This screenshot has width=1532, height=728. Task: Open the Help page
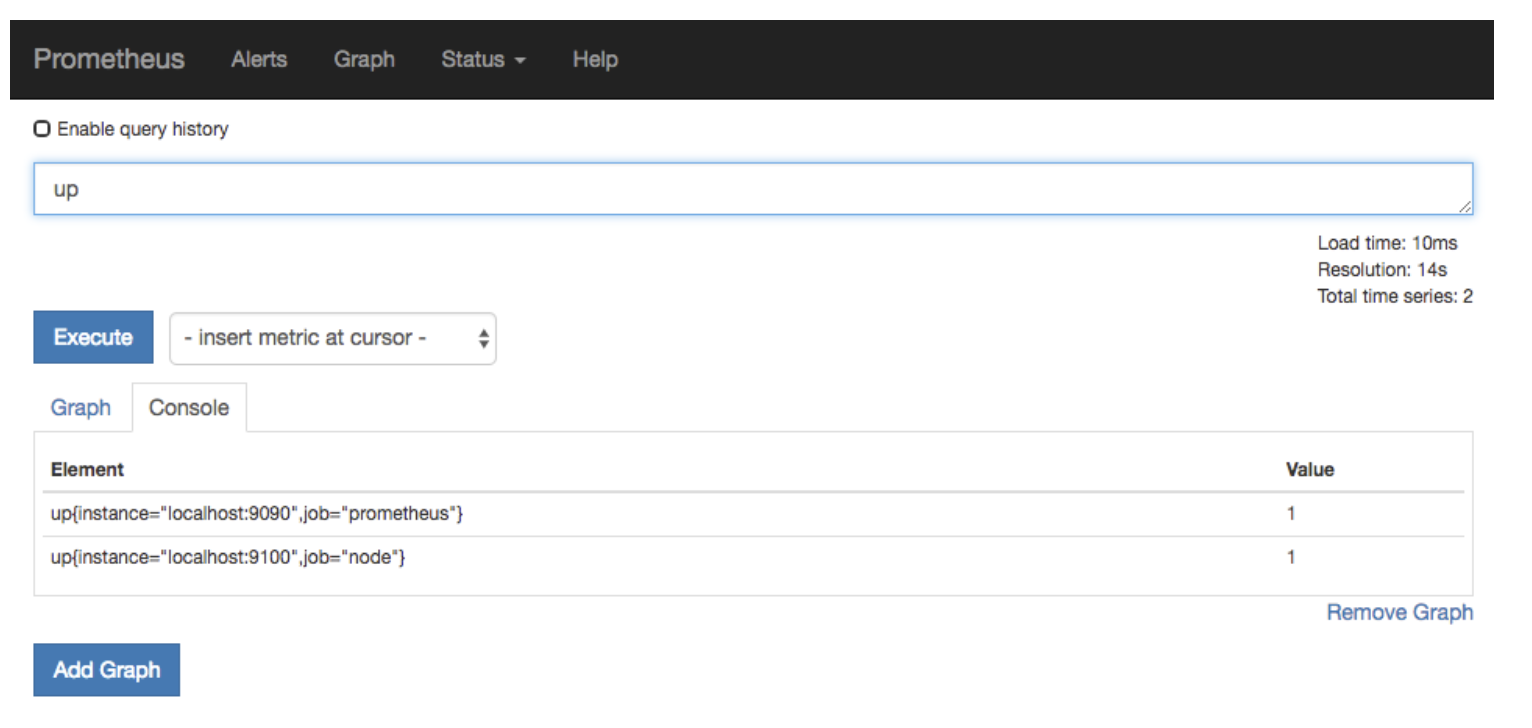click(x=595, y=59)
